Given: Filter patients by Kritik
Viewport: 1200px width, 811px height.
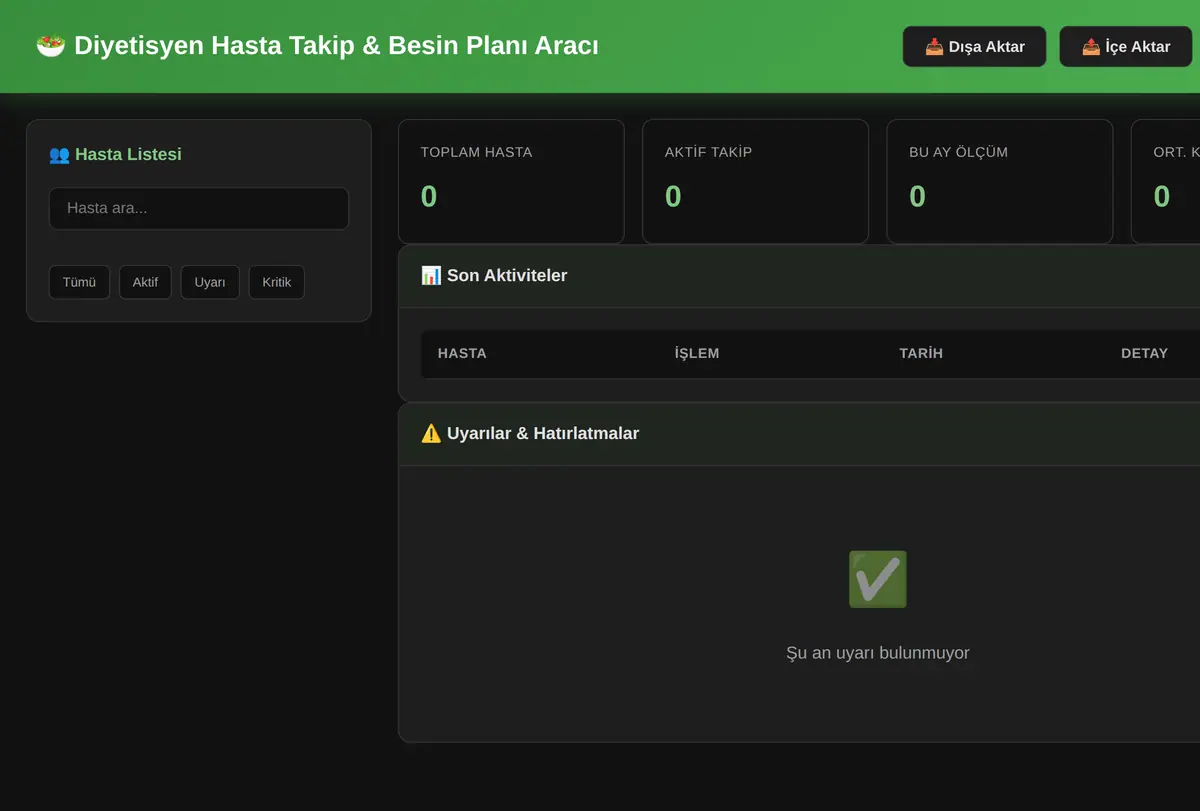Looking at the screenshot, I should (x=276, y=282).
